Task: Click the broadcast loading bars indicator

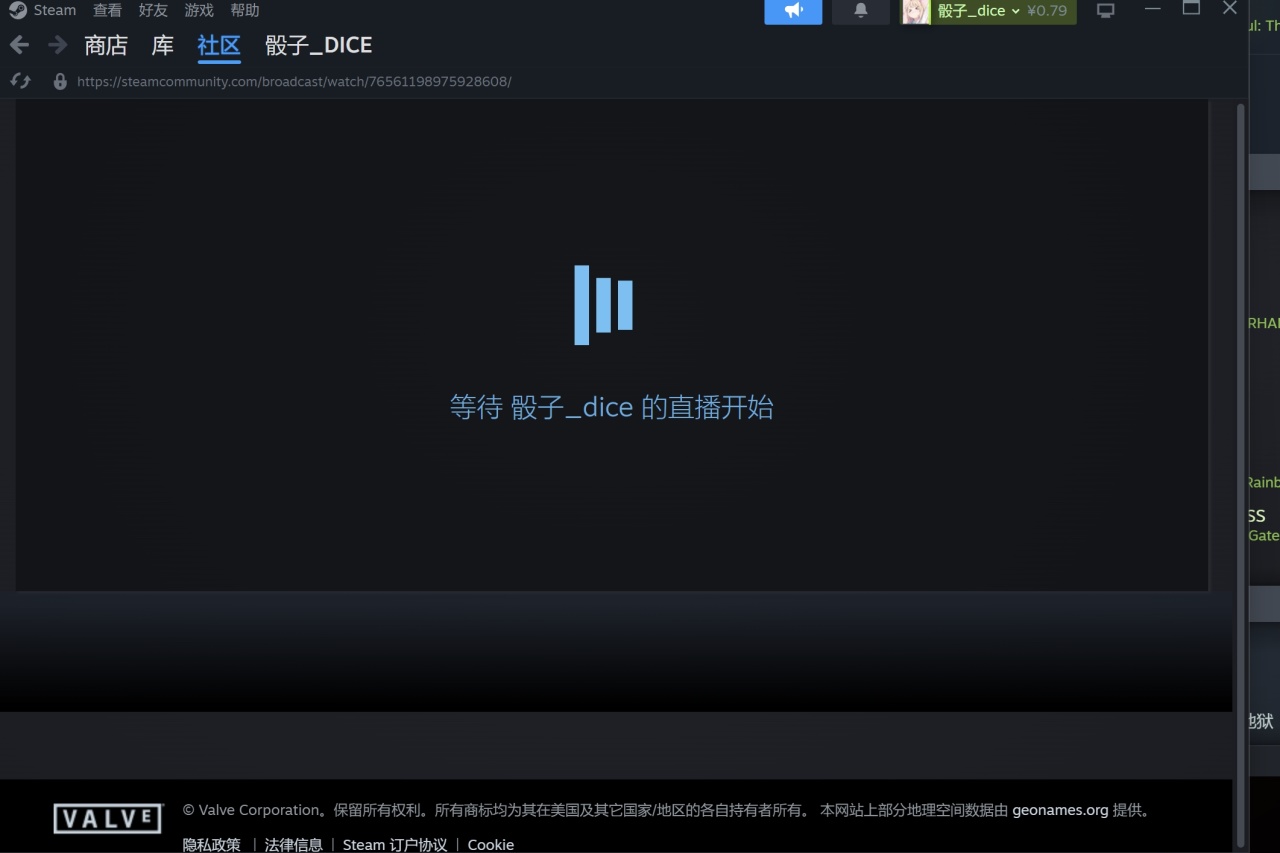Action: 603,305
